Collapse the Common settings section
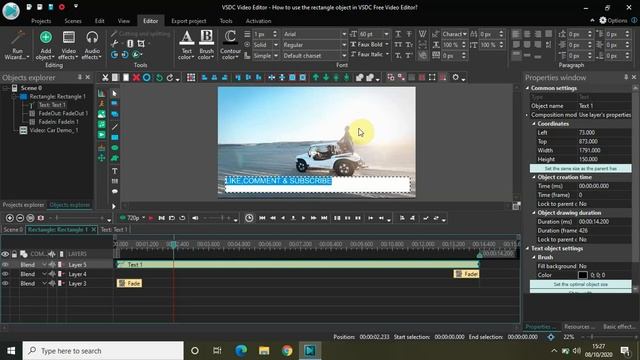This screenshot has width=640, height=360. (x=527, y=88)
